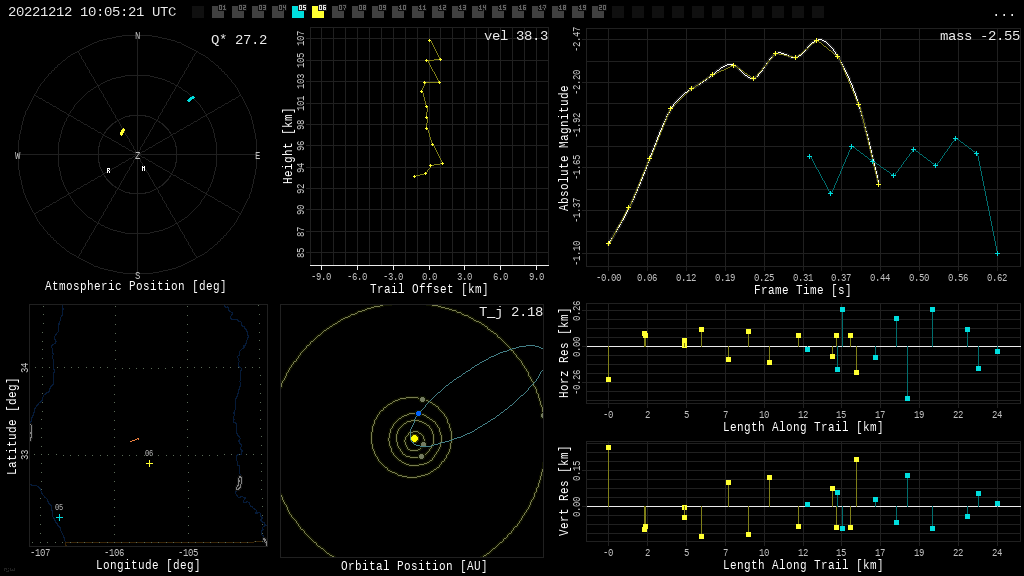
Task: Click the last cyan light curve point
Action: click(x=997, y=253)
